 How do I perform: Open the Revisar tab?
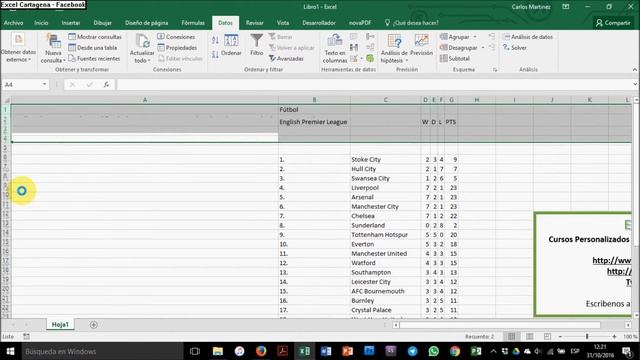pyautogui.click(x=255, y=23)
